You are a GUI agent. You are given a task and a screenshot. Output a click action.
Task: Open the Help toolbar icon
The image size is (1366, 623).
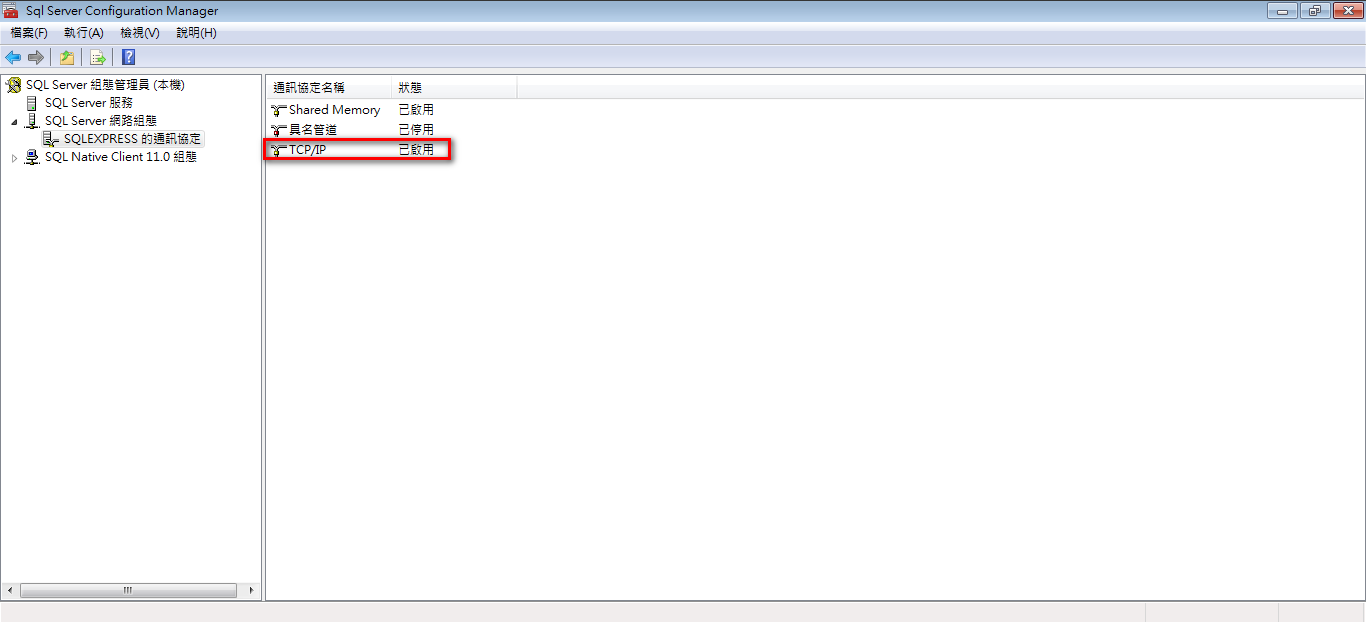pos(128,57)
